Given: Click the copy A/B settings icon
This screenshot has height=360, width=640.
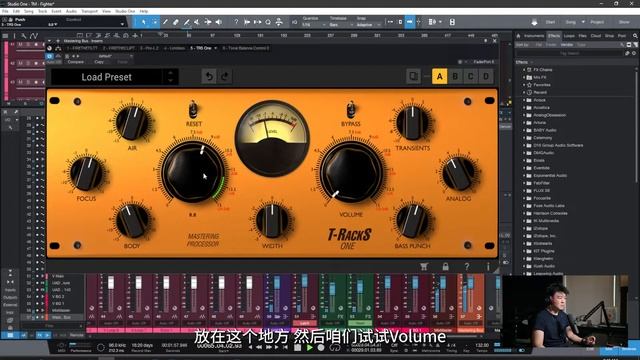Looking at the screenshot, I should [413, 76].
